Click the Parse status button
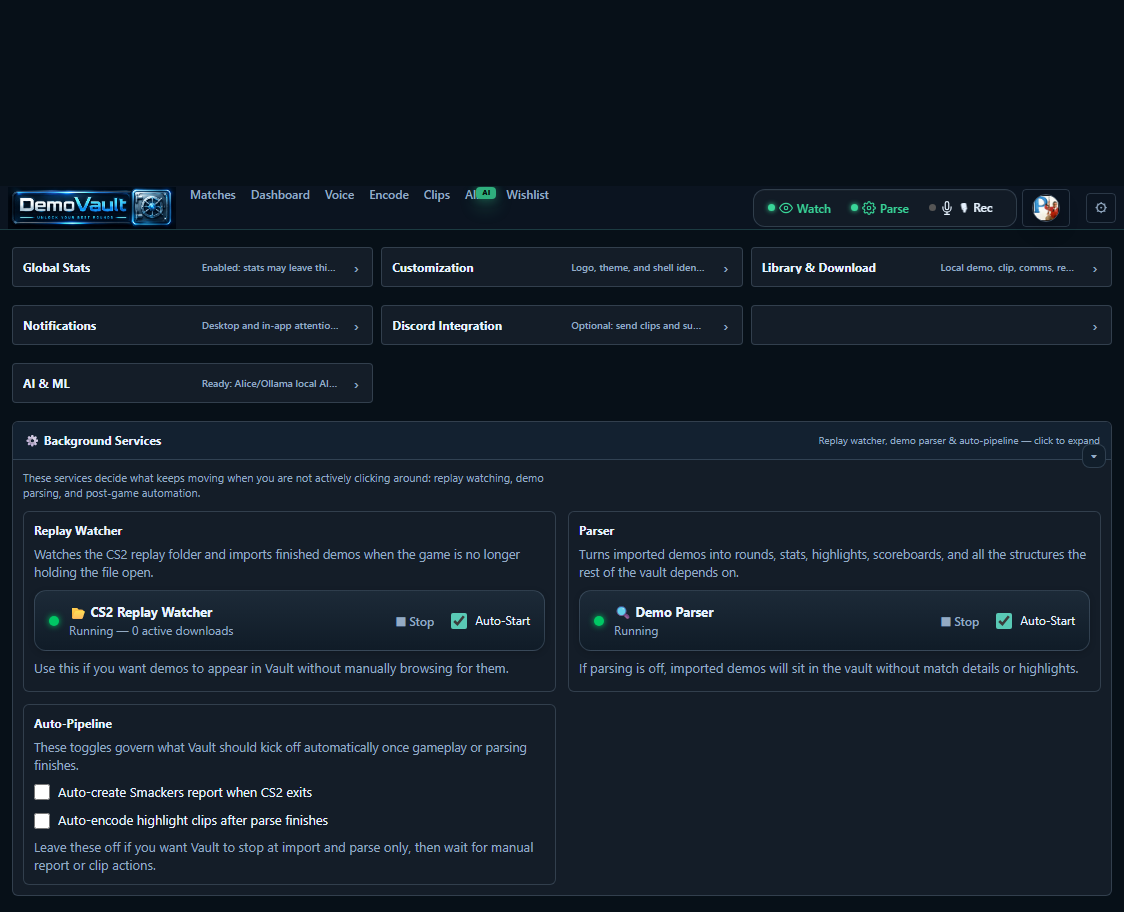The image size is (1124, 912). (880, 209)
